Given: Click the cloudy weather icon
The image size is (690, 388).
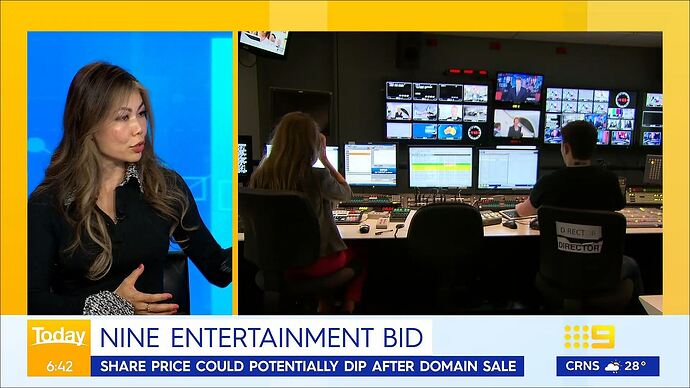Looking at the screenshot, I should tap(613, 366).
